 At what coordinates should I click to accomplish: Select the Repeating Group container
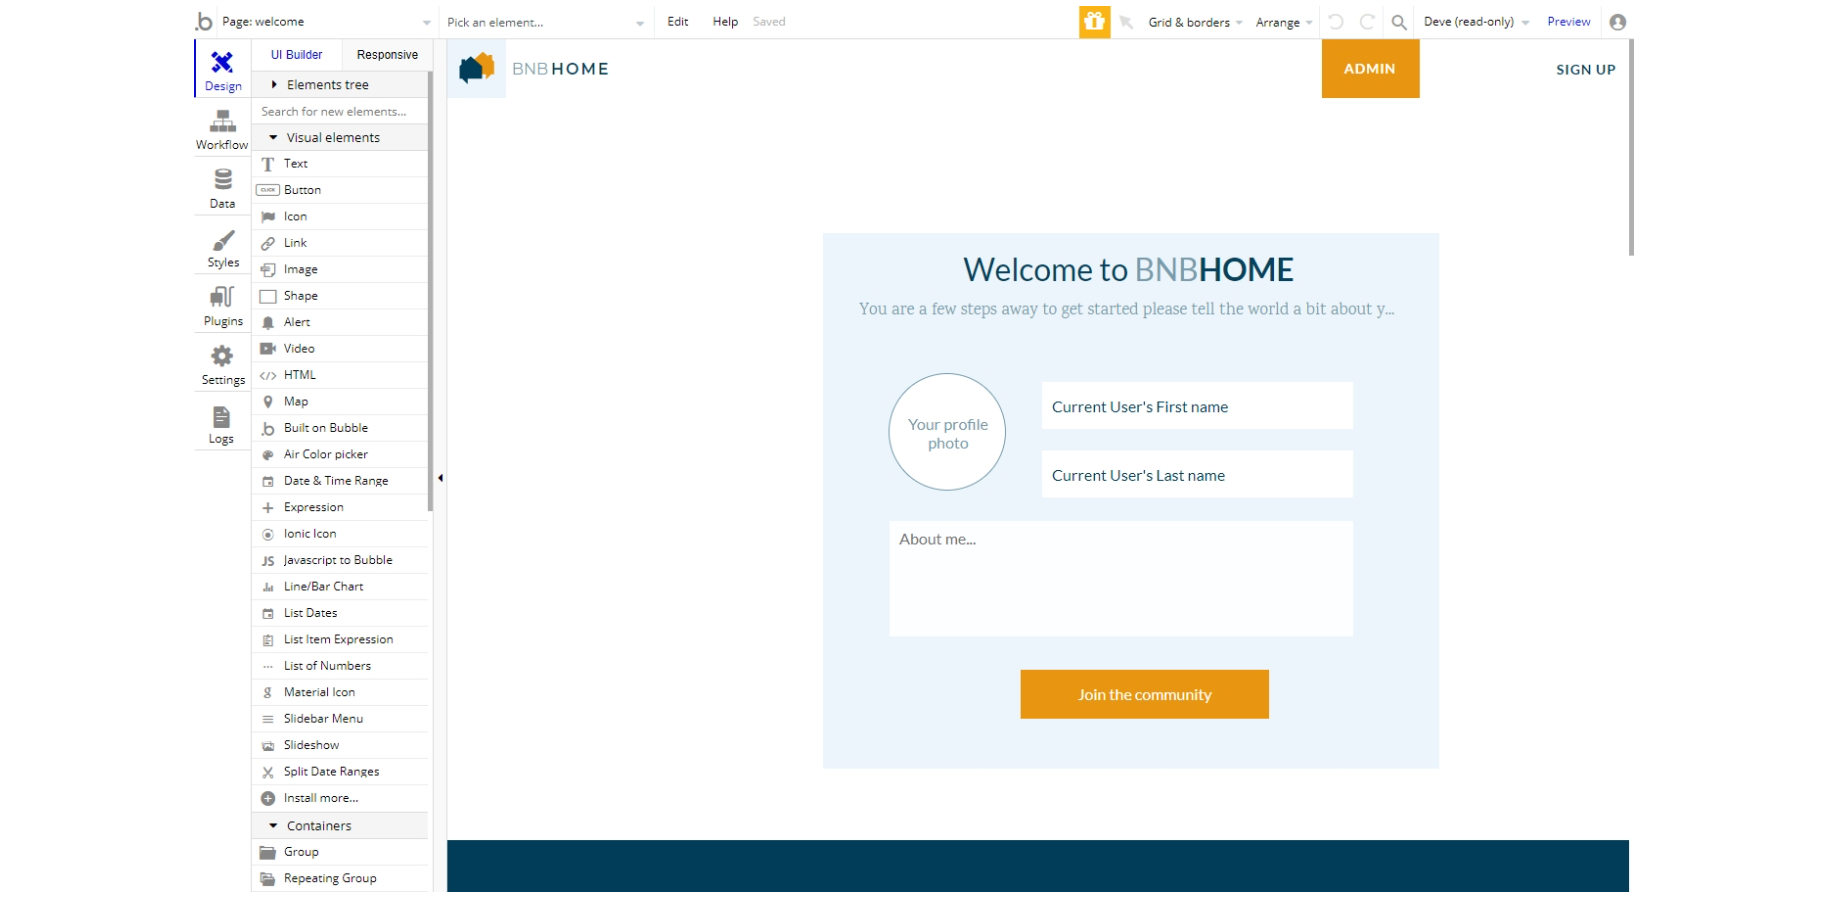coord(340,879)
